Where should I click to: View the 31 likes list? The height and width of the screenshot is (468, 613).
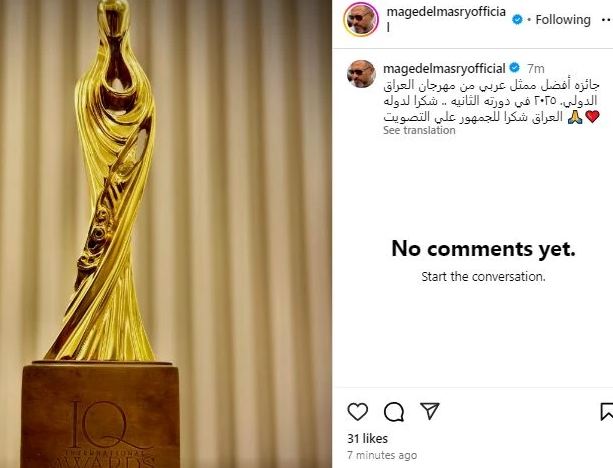pos(367,438)
